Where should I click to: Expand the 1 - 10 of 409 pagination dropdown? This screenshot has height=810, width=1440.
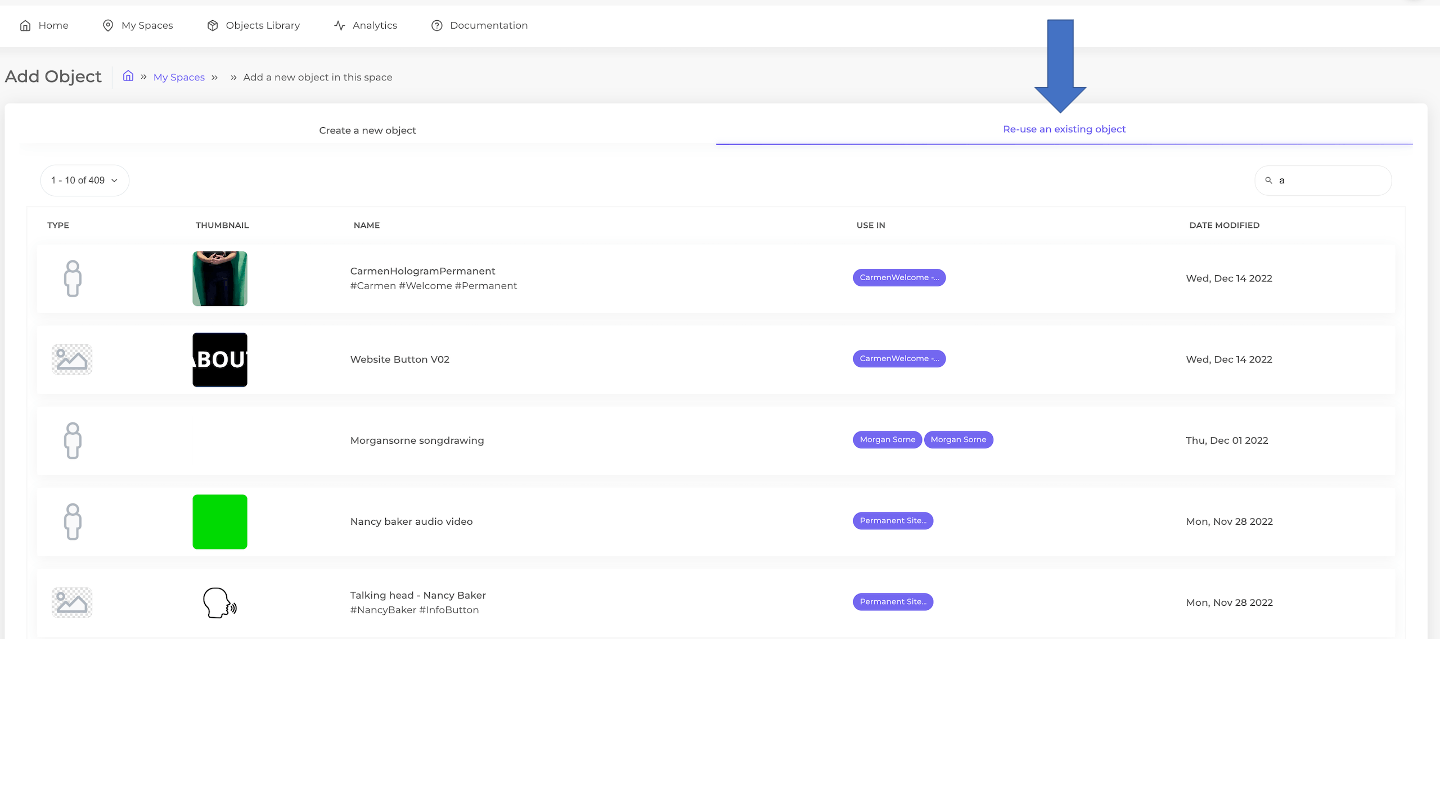point(85,180)
